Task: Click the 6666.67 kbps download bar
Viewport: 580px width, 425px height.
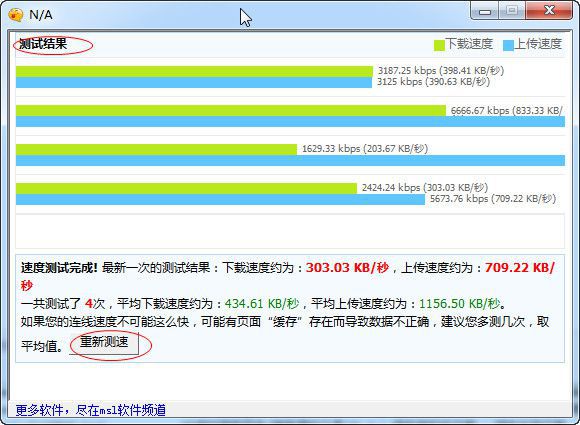Action: pyautogui.click(x=231, y=111)
